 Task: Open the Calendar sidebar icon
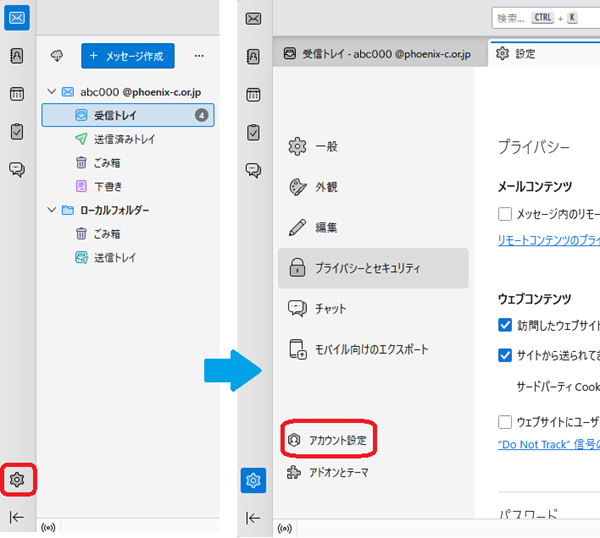pyautogui.click(x=17, y=94)
